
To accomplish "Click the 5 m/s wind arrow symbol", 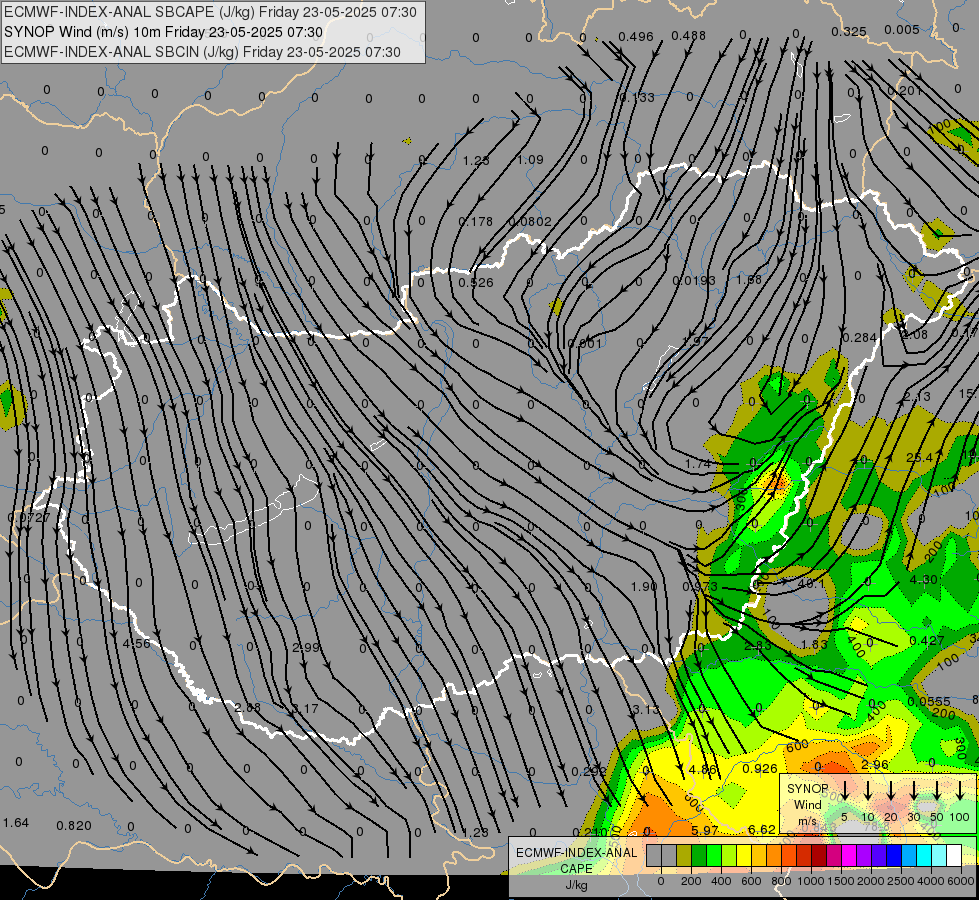I will click(845, 790).
